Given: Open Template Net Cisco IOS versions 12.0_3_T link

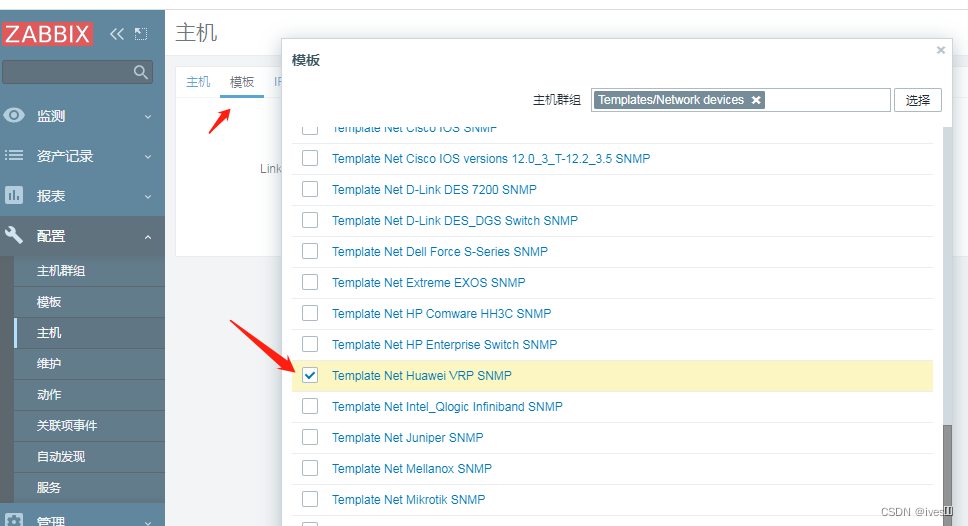Looking at the screenshot, I should click(x=491, y=159).
